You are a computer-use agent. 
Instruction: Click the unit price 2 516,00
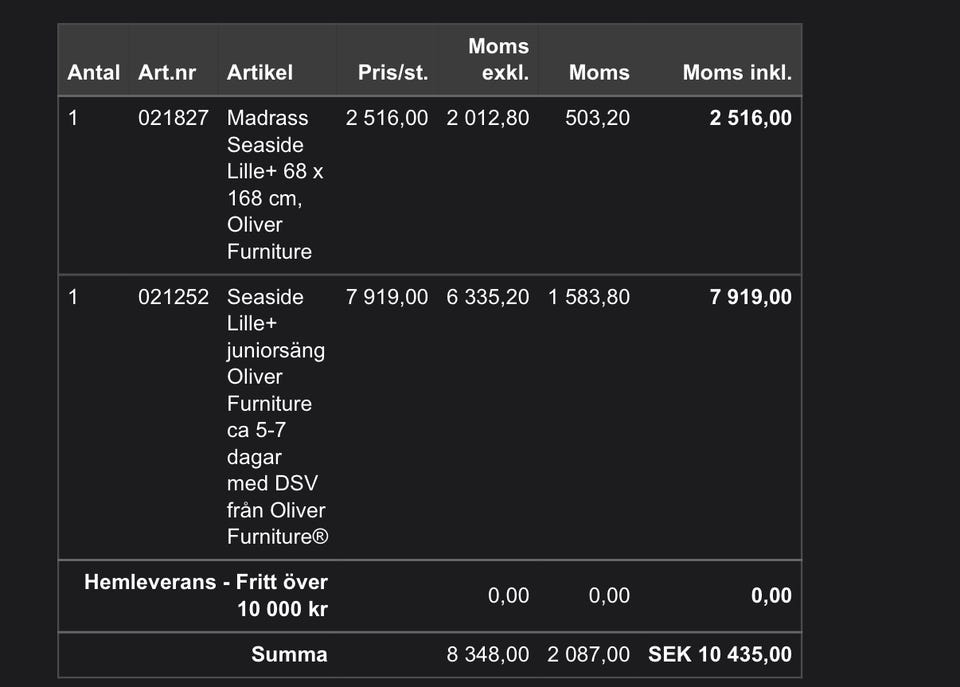point(387,118)
